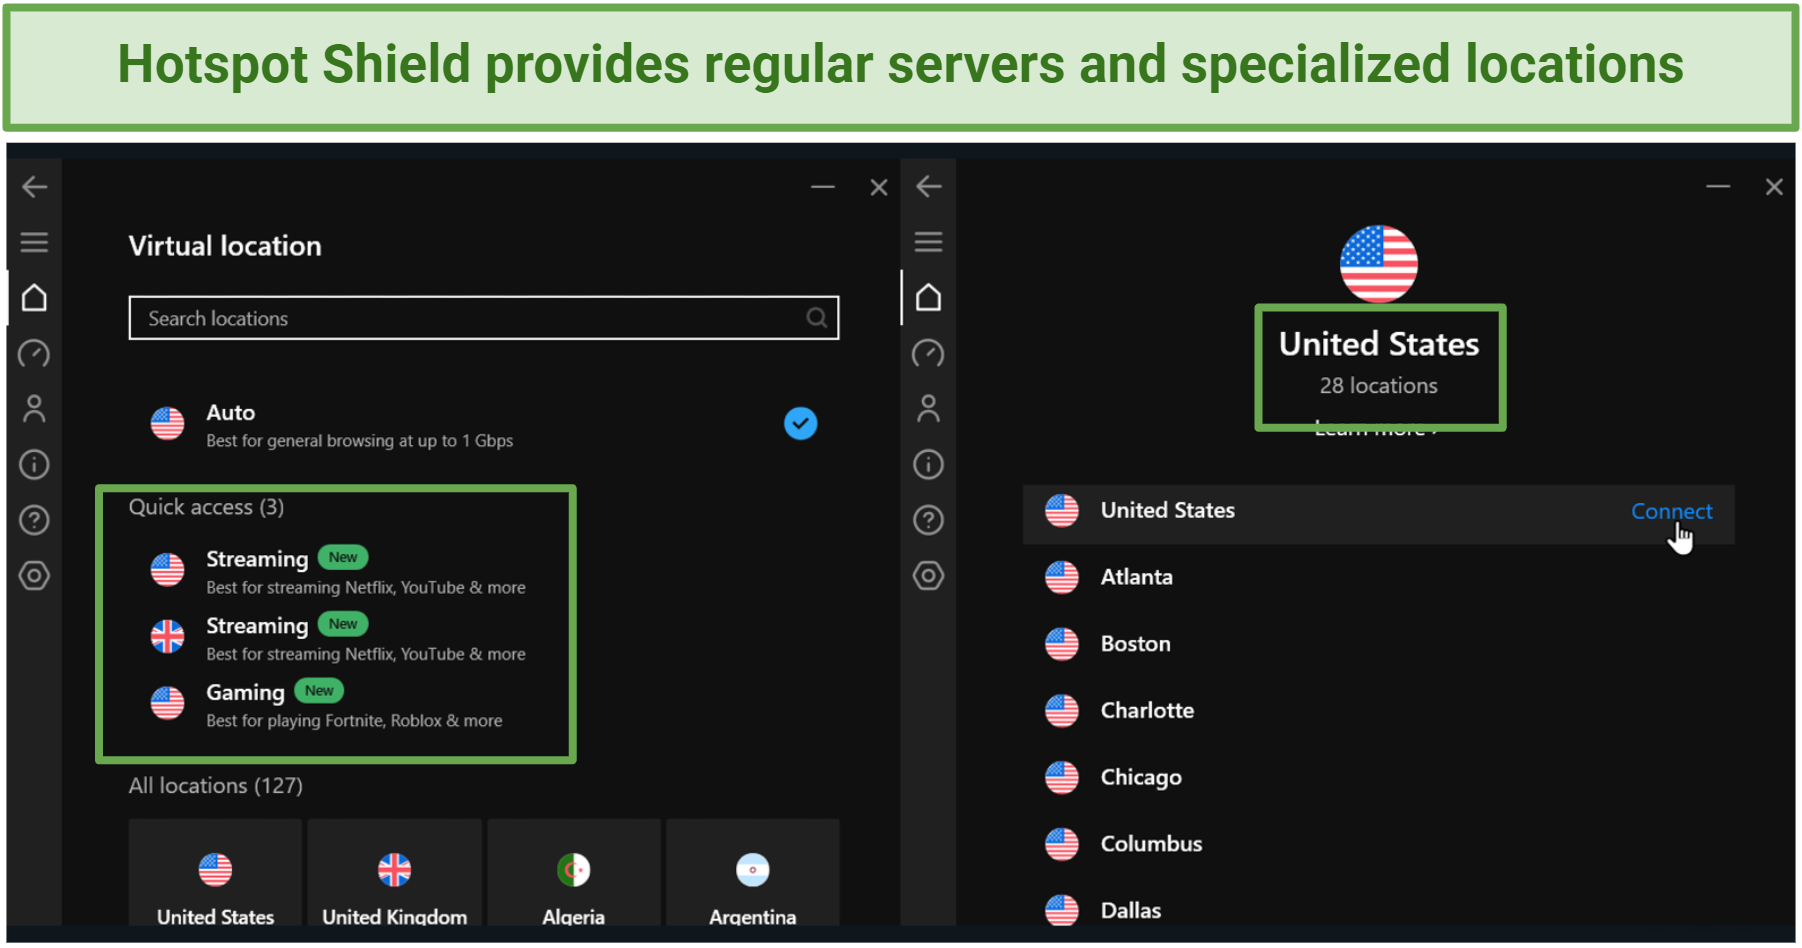1802x948 pixels.
Task: Open the United Kingdom location tile
Action: 395,874
